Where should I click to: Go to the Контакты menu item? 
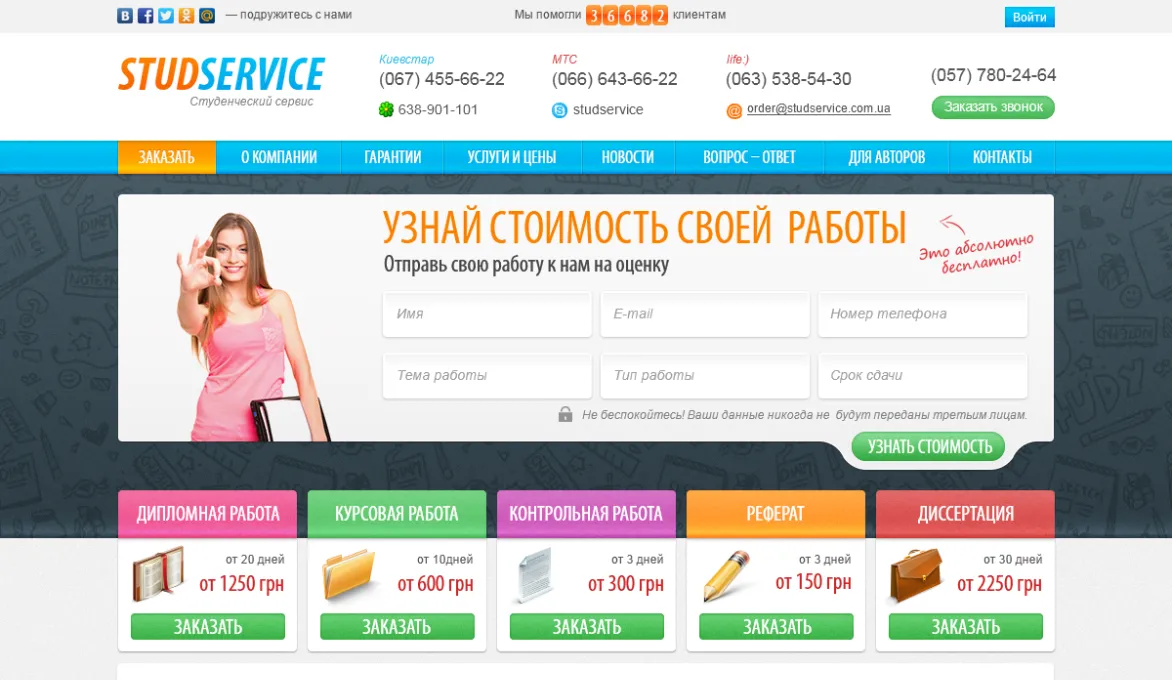tap(1002, 157)
